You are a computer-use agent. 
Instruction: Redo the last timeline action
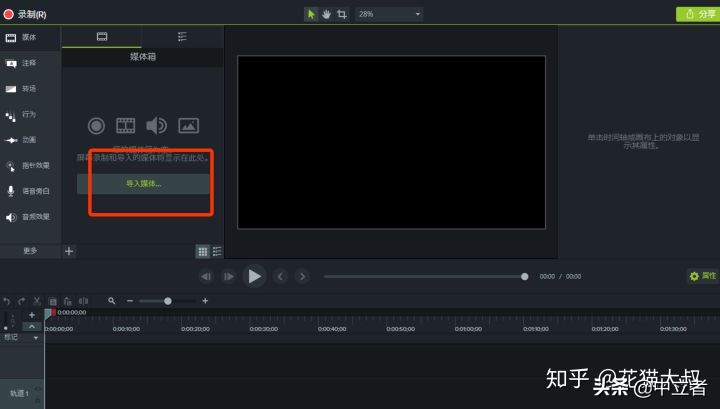(22, 301)
